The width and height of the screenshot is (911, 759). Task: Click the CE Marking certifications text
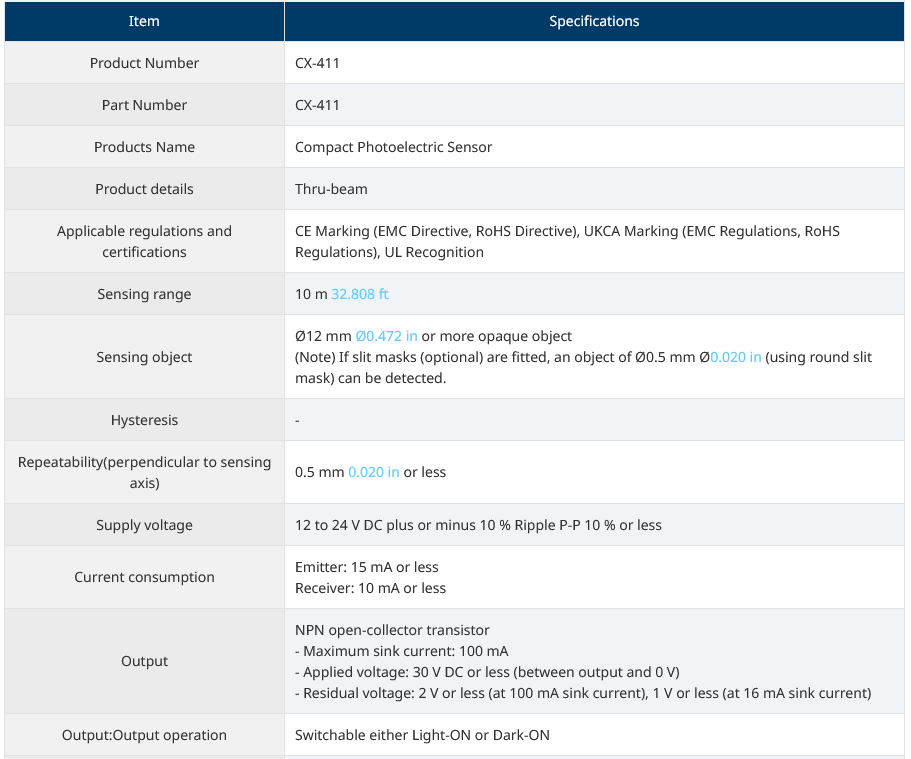click(567, 241)
